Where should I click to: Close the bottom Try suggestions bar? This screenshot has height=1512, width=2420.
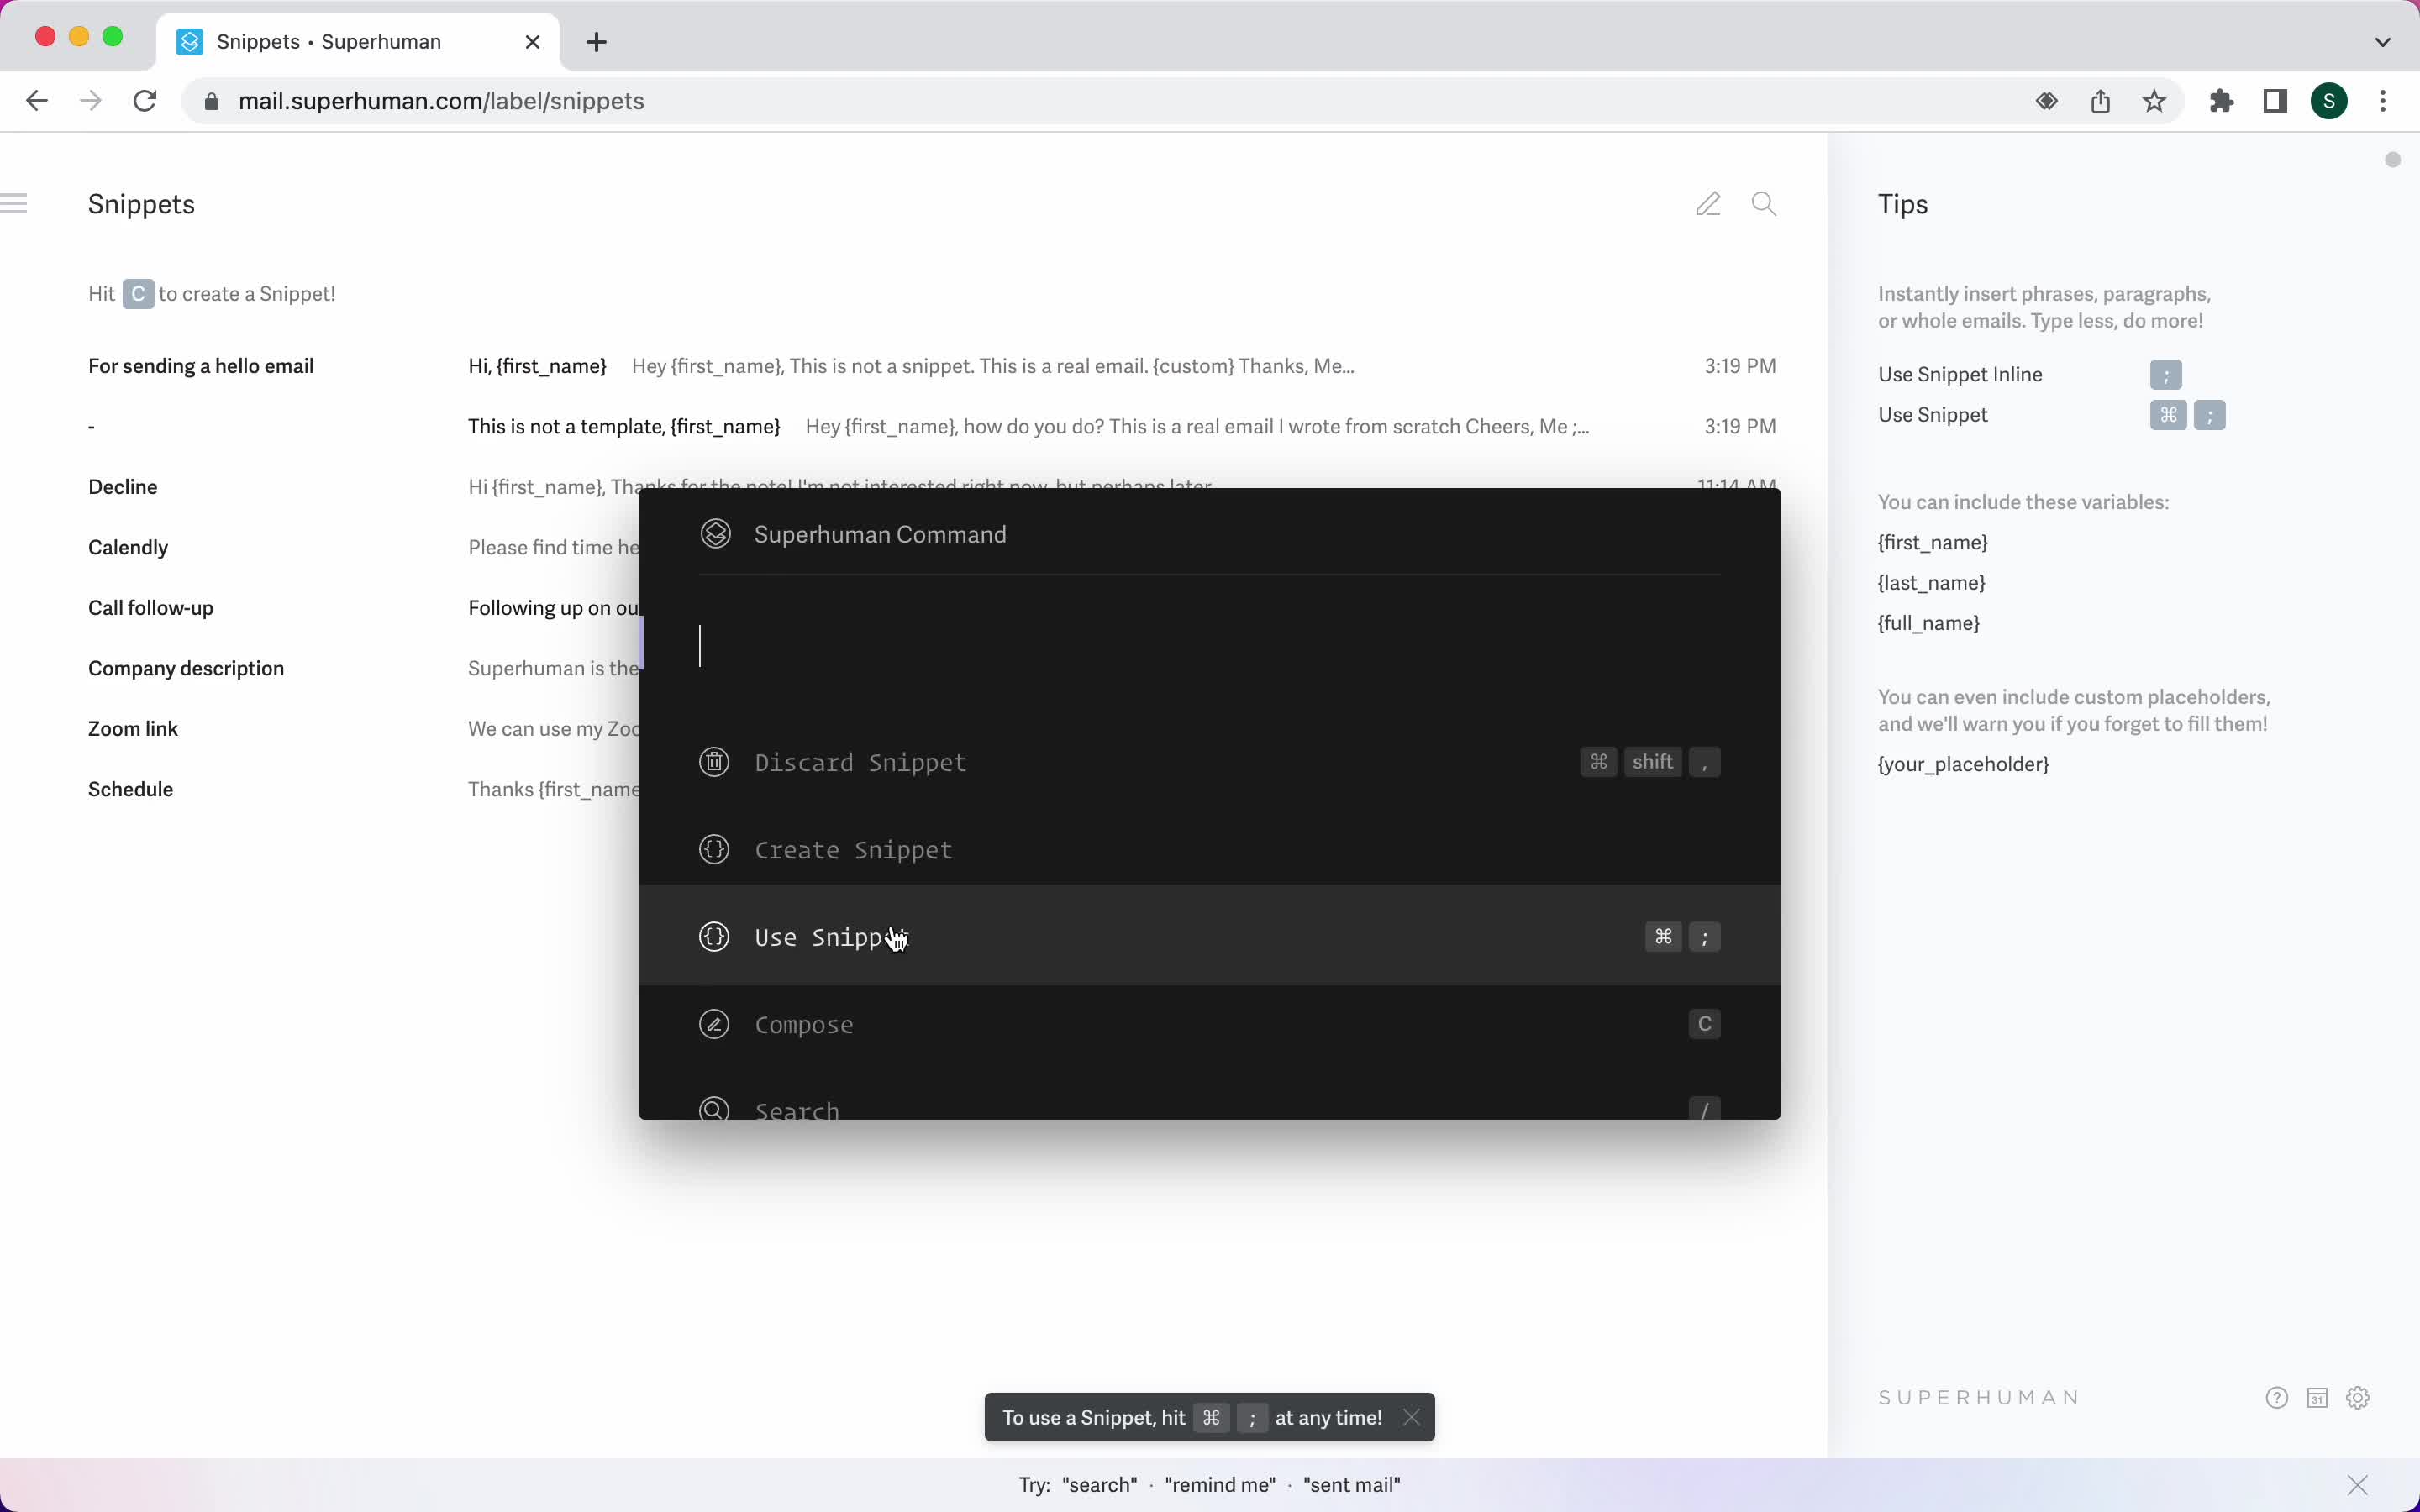[x=2358, y=1485]
